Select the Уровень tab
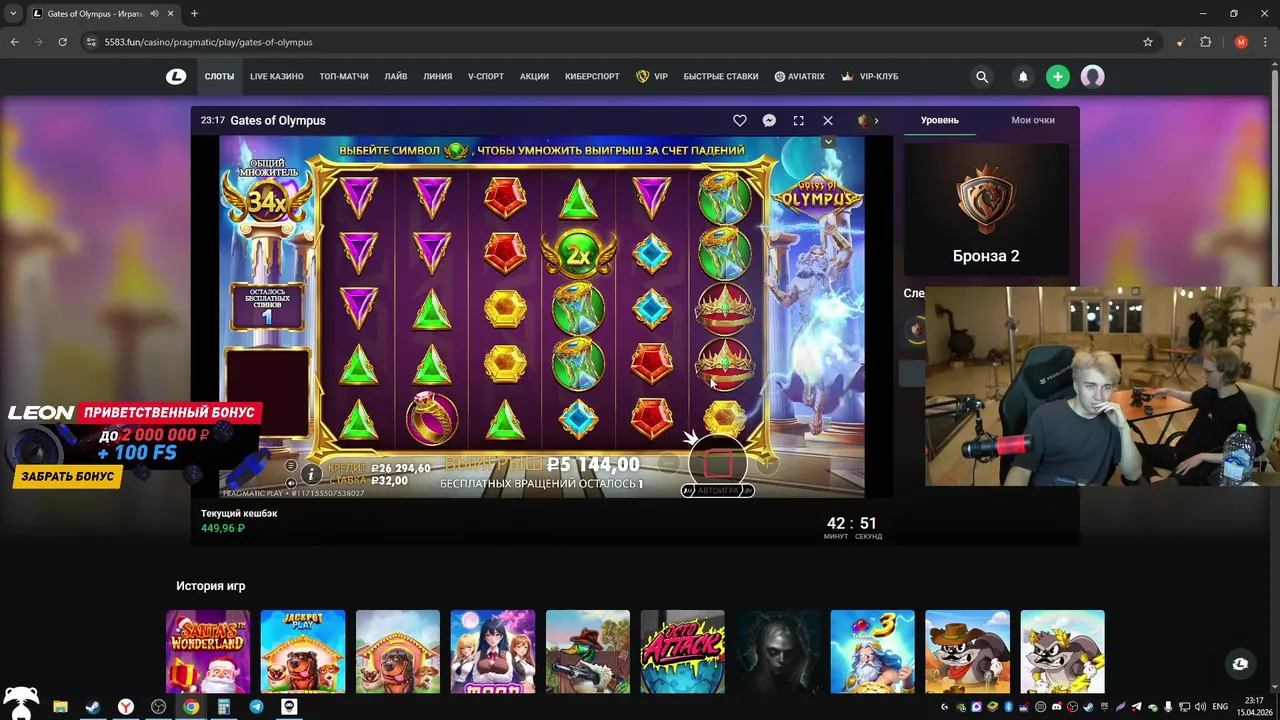 (x=940, y=120)
